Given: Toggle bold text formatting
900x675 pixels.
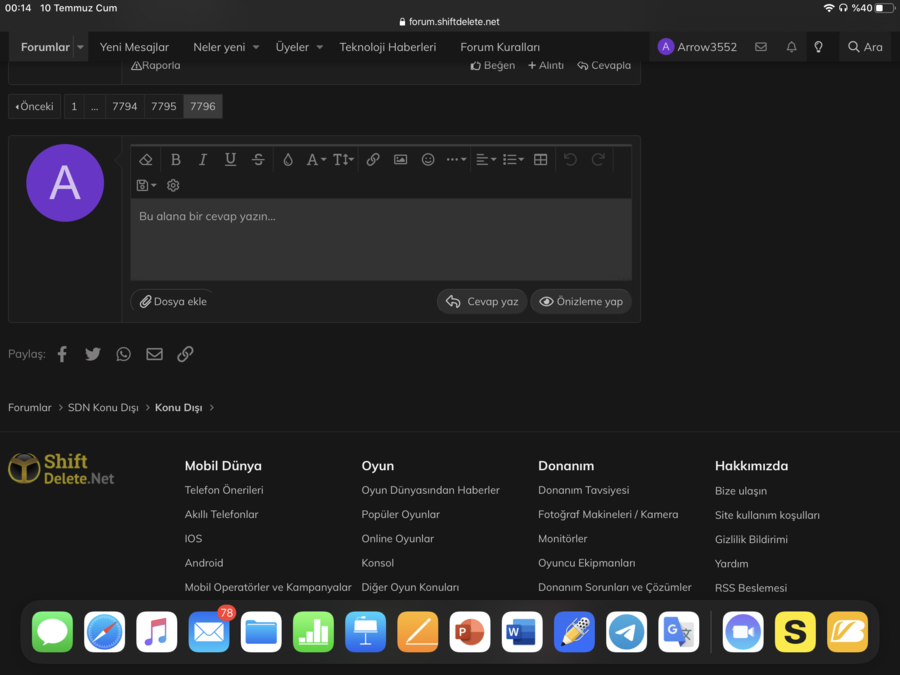Looking at the screenshot, I should tap(176, 160).
